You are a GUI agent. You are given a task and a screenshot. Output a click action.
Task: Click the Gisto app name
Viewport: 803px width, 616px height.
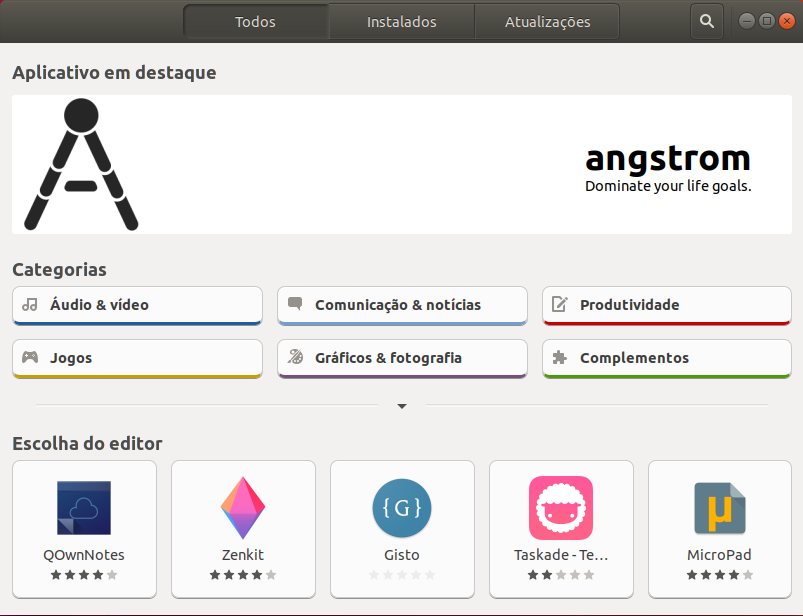[x=402, y=555]
